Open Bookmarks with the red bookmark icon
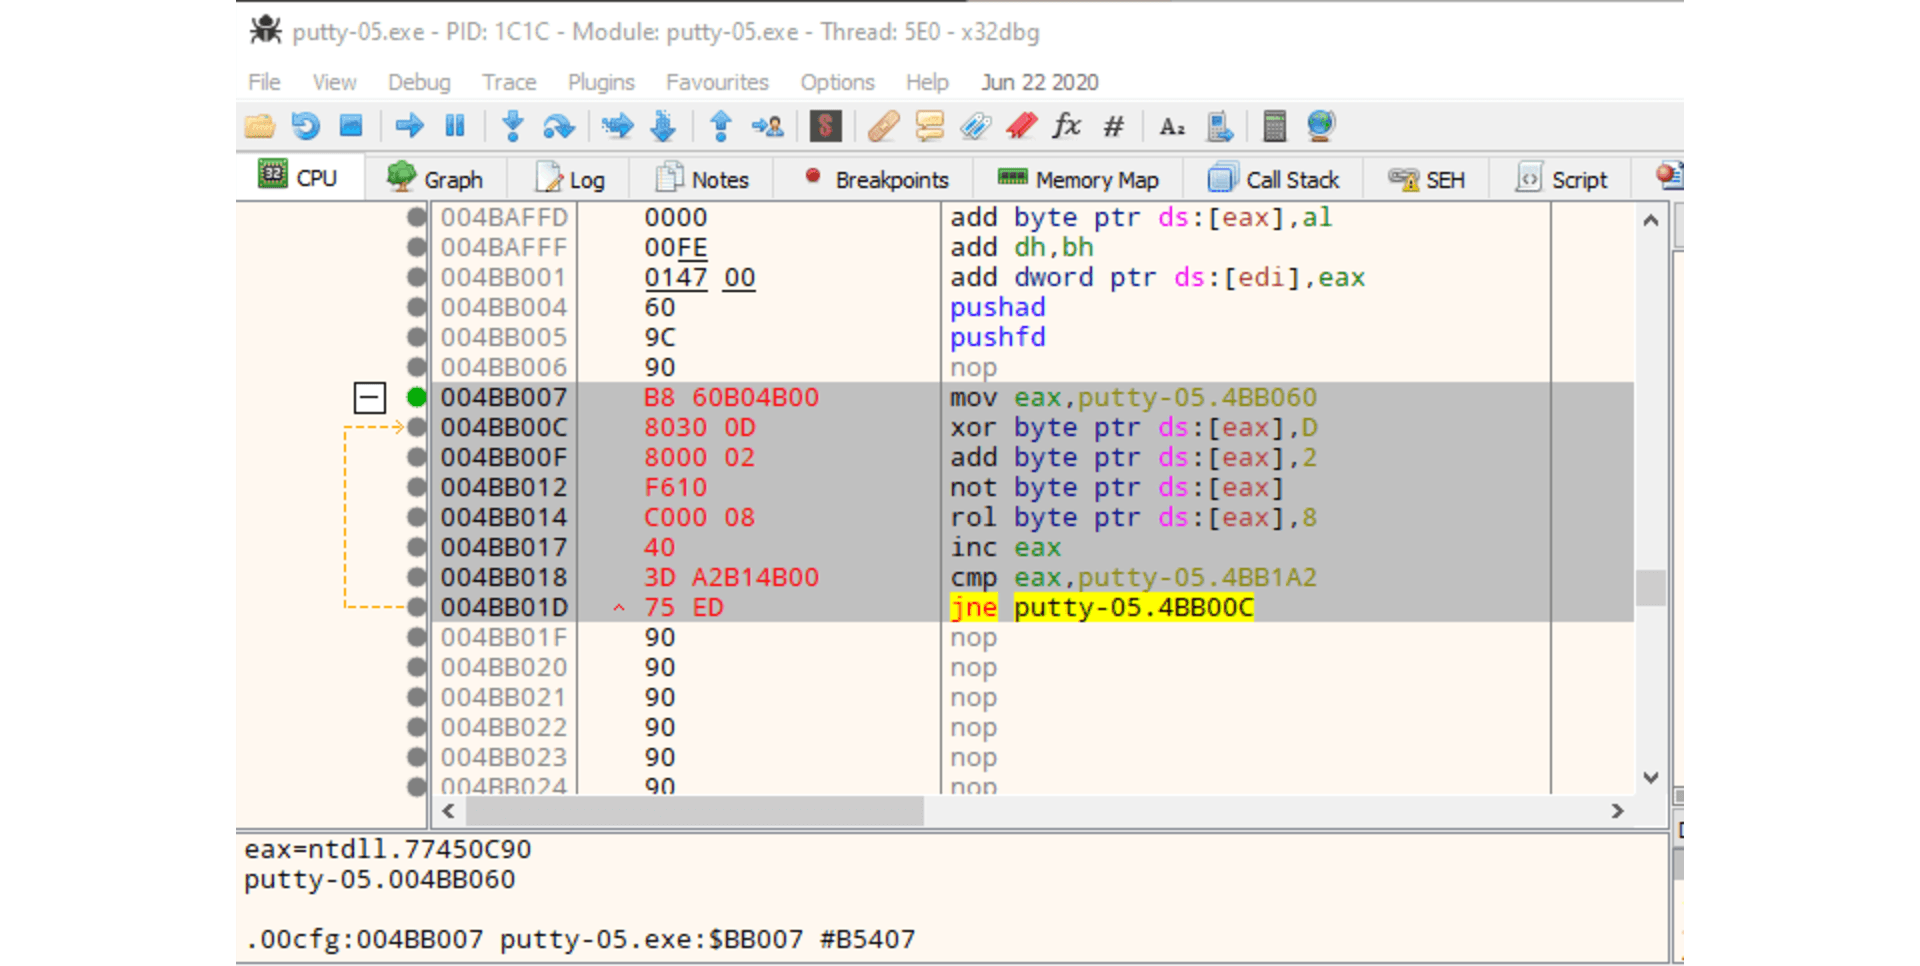 click(x=1021, y=126)
